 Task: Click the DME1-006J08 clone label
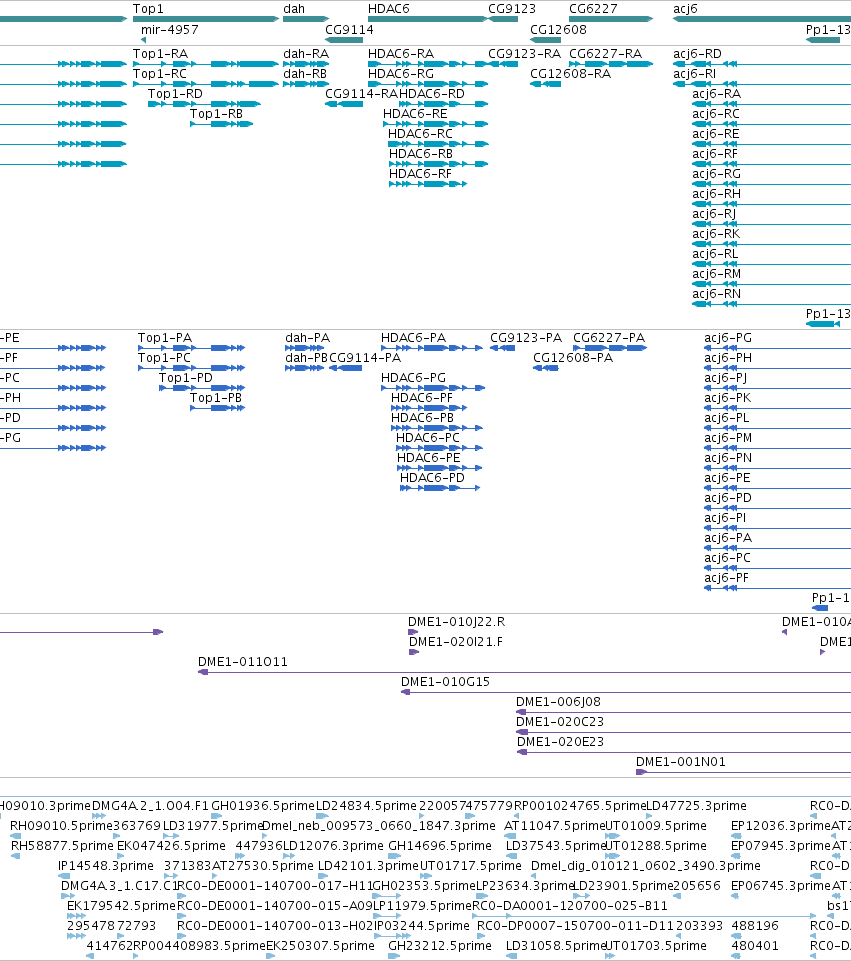[558, 702]
